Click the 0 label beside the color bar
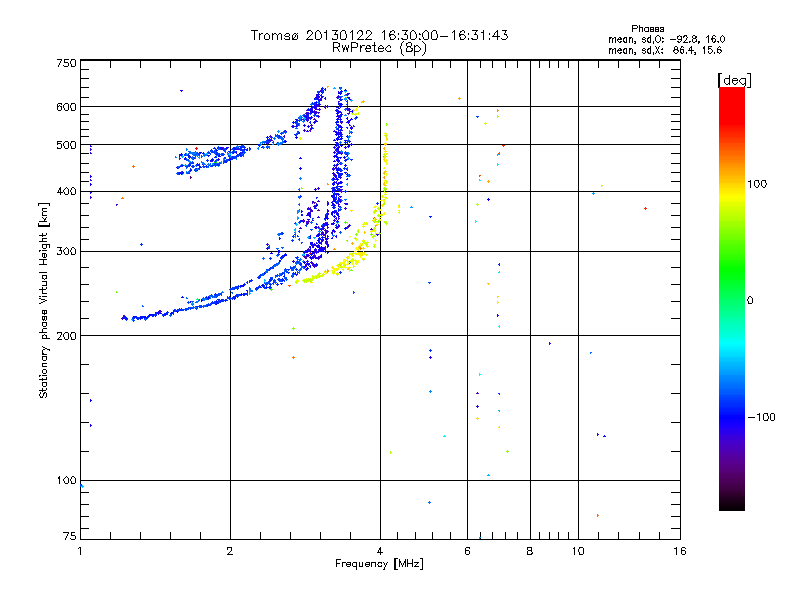This screenshot has width=800, height=600. pyautogui.click(x=750, y=300)
